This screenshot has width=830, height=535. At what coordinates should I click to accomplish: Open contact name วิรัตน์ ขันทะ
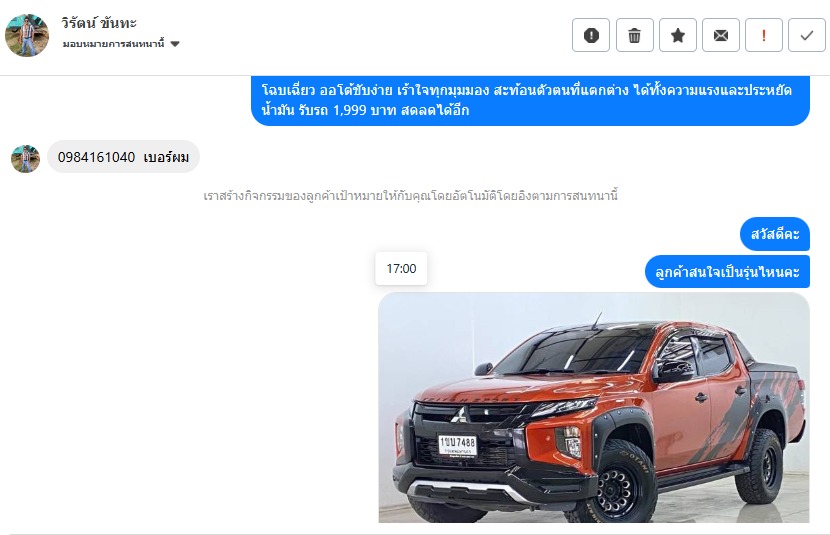click(x=98, y=23)
